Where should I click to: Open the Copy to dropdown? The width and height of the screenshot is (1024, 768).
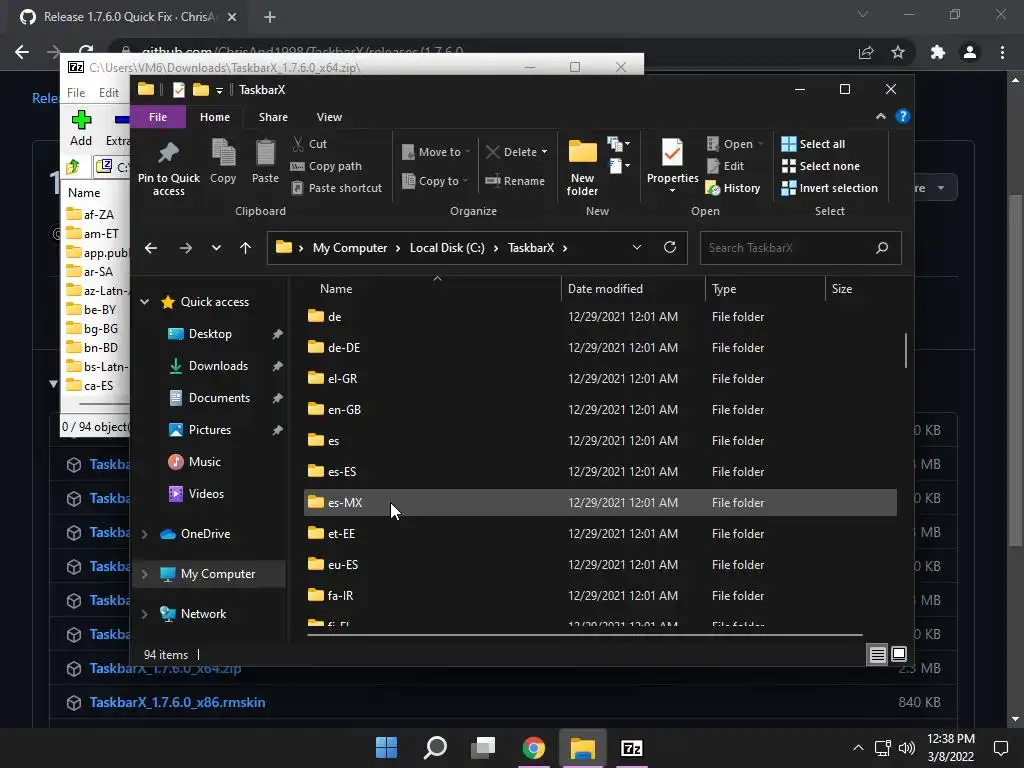pos(435,181)
